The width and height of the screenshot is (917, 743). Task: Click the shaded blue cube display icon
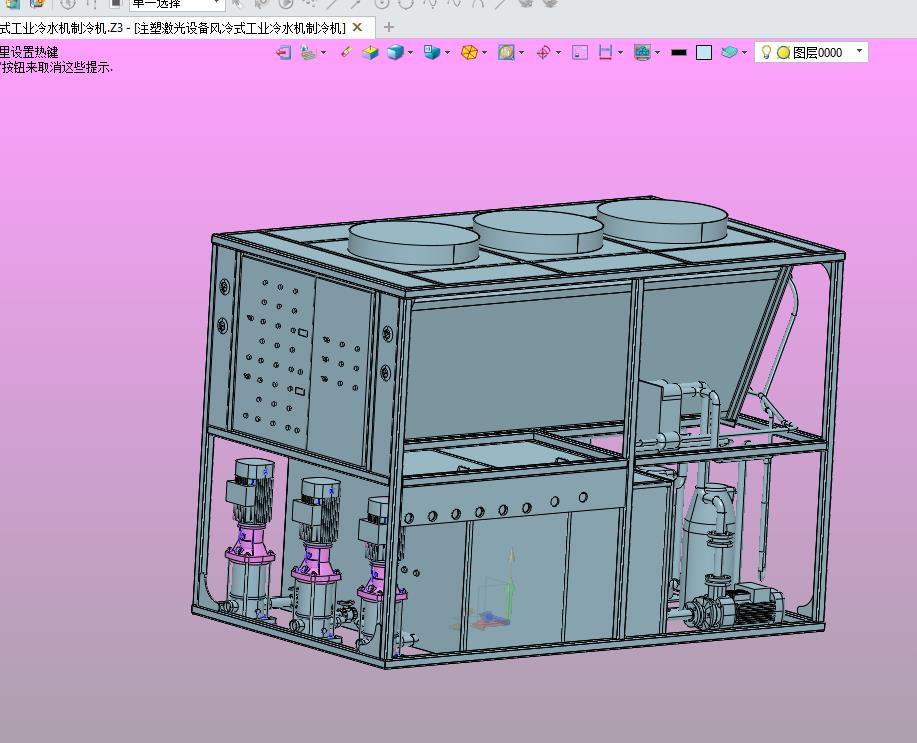click(396, 53)
